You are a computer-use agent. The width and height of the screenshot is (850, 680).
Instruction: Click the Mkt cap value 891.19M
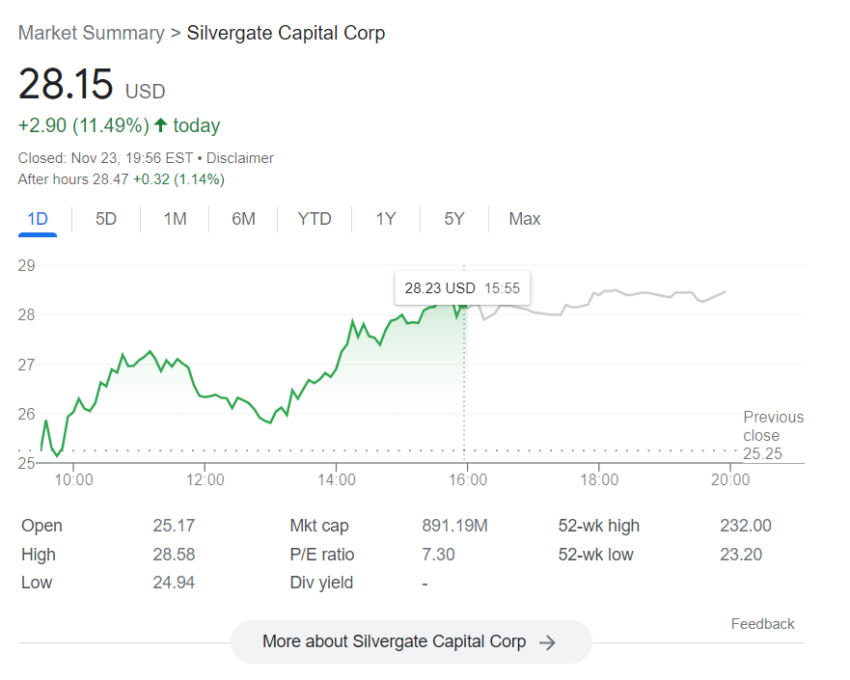tap(454, 526)
